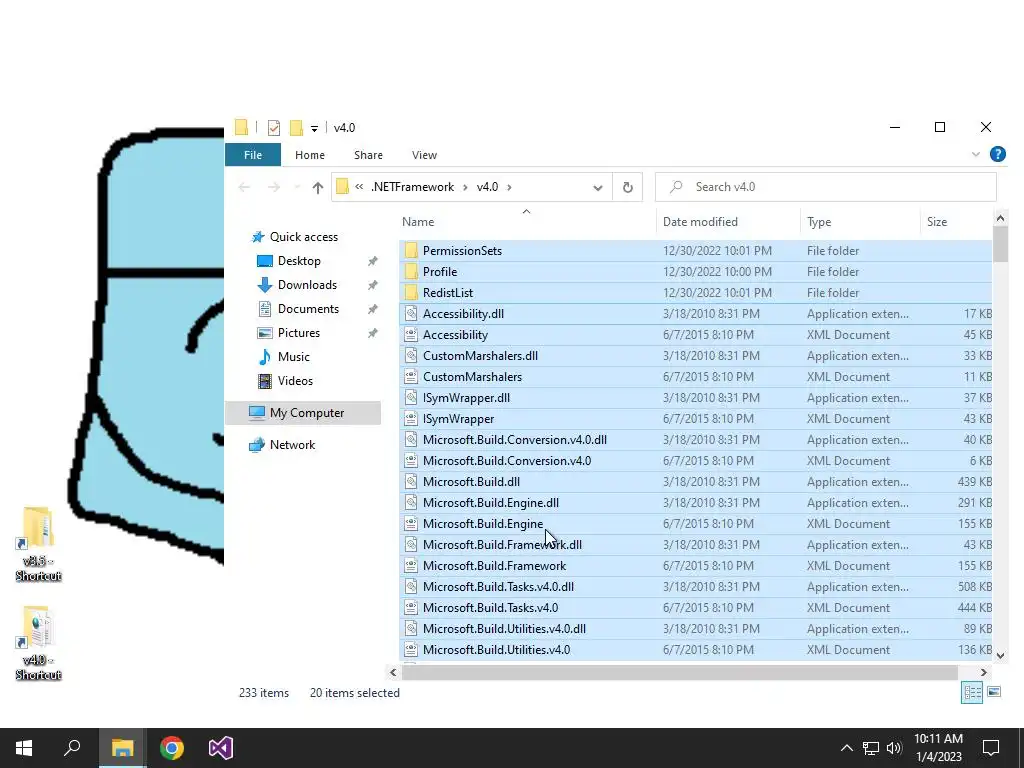Go up one folder level with up arrow
The height and width of the screenshot is (768, 1024).
pyautogui.click(x=317, y=187)
